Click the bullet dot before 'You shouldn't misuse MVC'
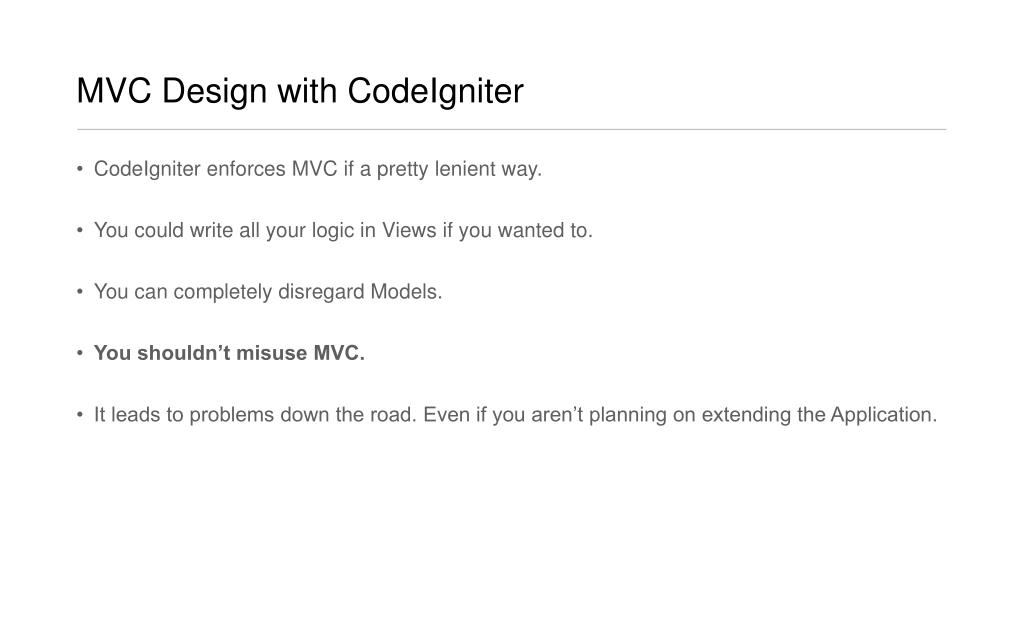The image size is (1024, 640). tap(80, 353)
